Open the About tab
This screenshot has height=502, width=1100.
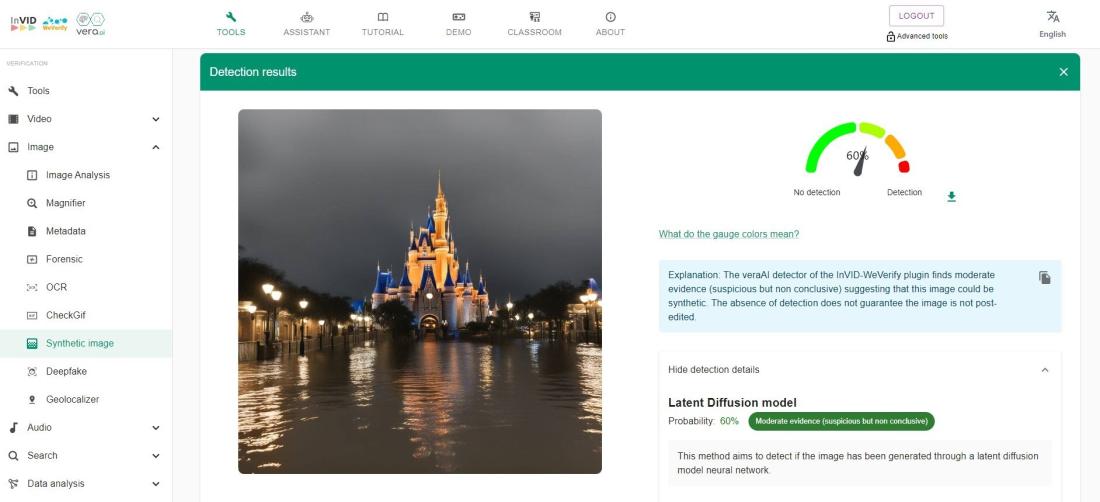[x=610, y=24]
